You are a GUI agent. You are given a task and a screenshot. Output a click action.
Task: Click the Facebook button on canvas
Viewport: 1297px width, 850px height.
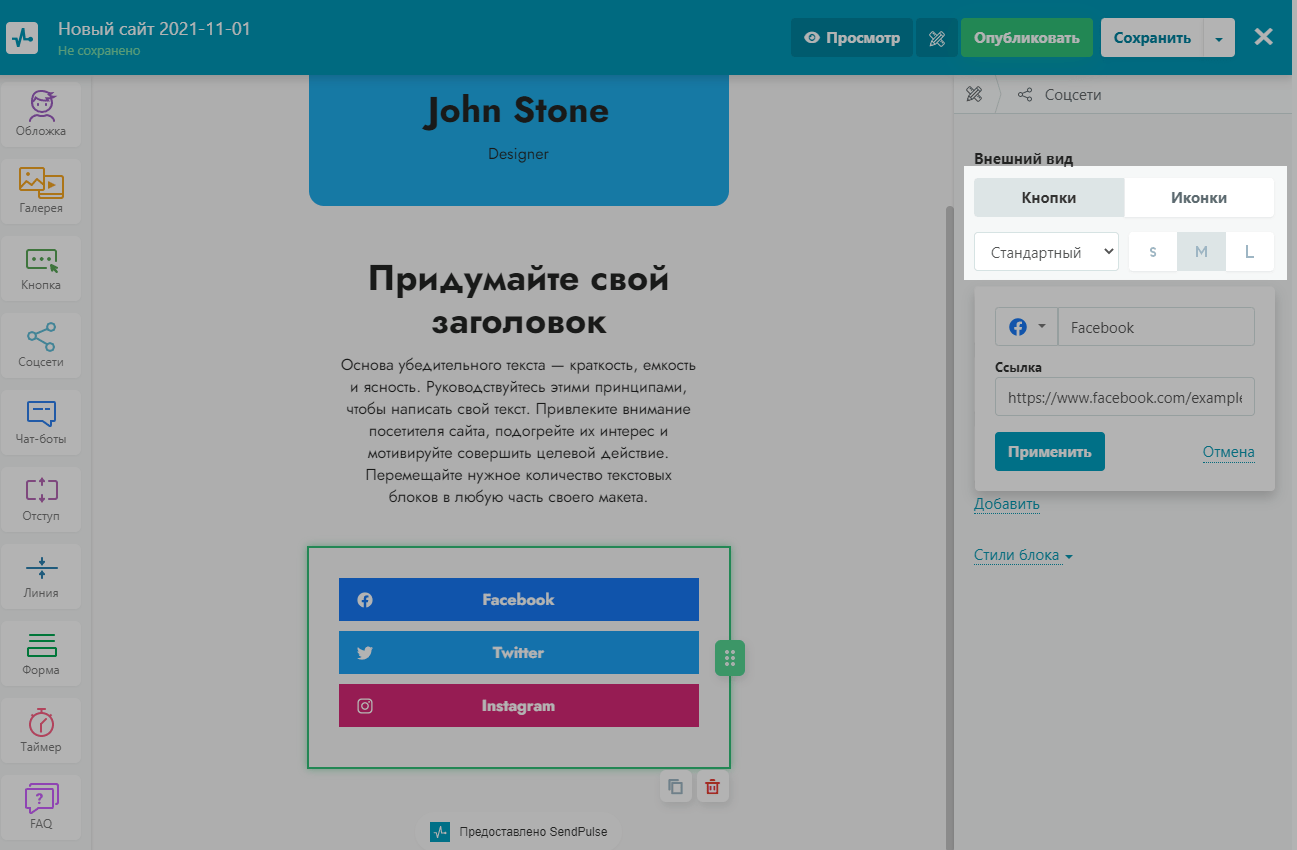(x=519, y=600)
